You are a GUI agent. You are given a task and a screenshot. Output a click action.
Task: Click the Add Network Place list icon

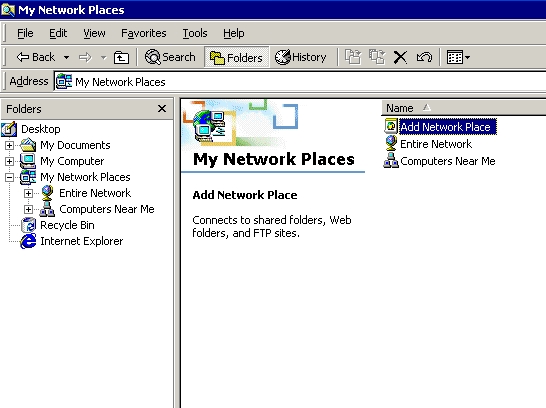point(391,126)
